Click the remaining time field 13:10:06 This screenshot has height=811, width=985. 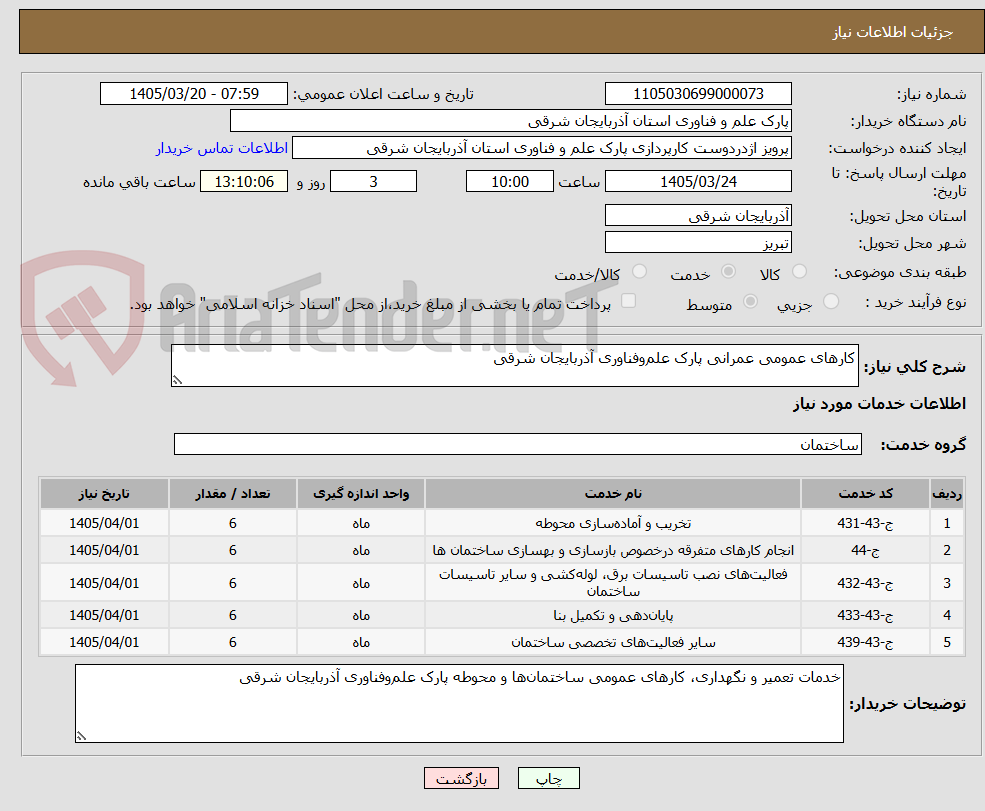(244, 182)
